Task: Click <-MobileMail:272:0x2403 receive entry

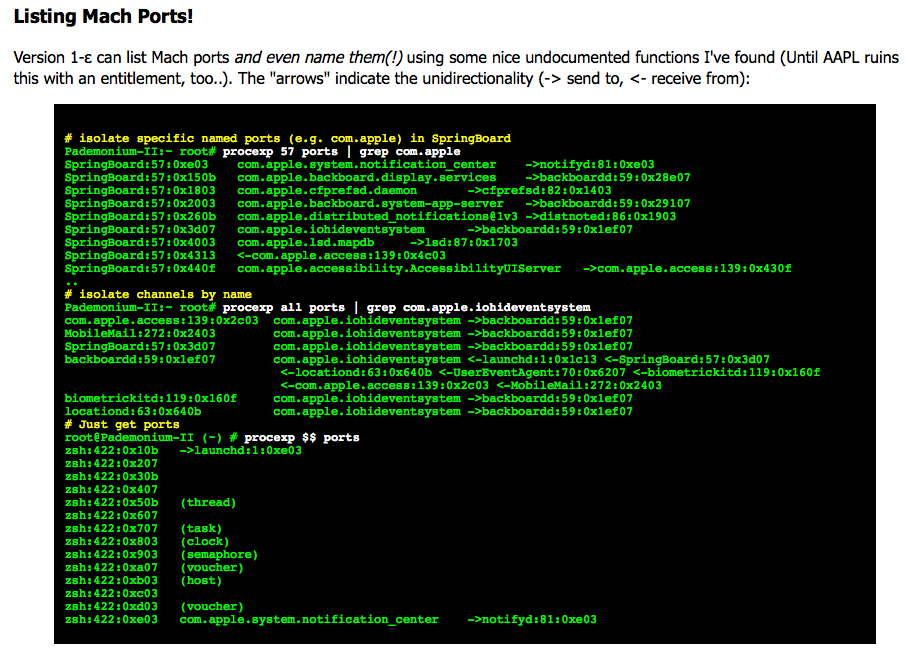Action: [x=578, y=385]
